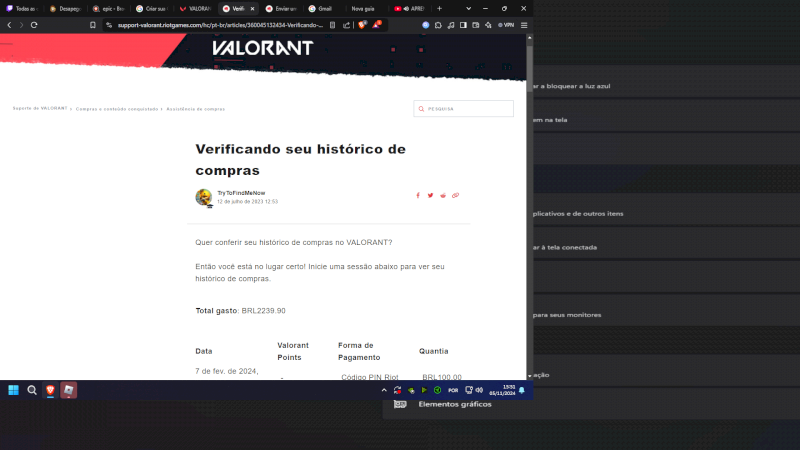Share article on Facebook
This screenshot has height=450, width=800.
tap(418, 195)
